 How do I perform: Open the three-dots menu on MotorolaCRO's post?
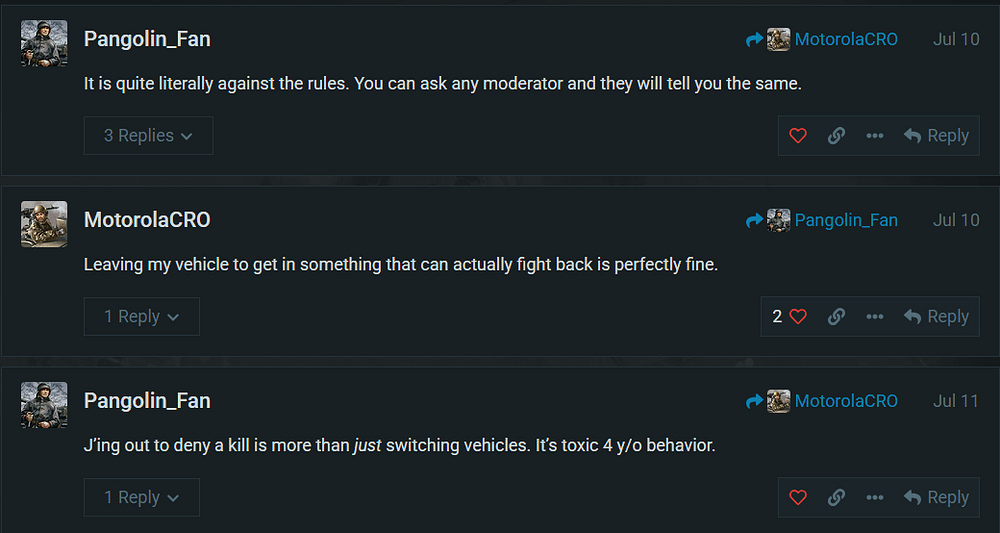coord(875,317)
